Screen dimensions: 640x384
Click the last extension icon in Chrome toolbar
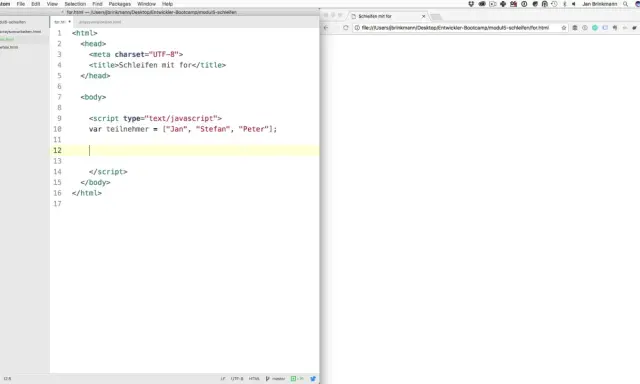tap(635, 28)
